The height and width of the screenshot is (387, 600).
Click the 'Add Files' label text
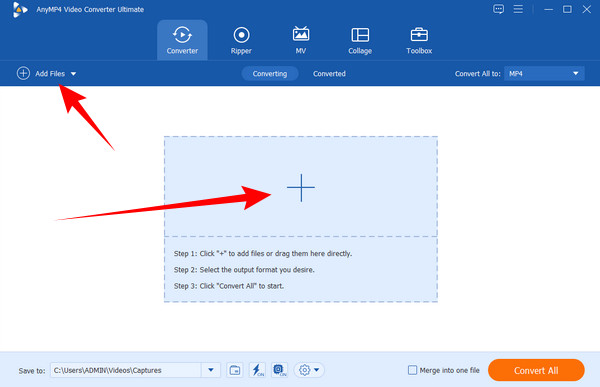pyautogui.click(x=50, y=73)
